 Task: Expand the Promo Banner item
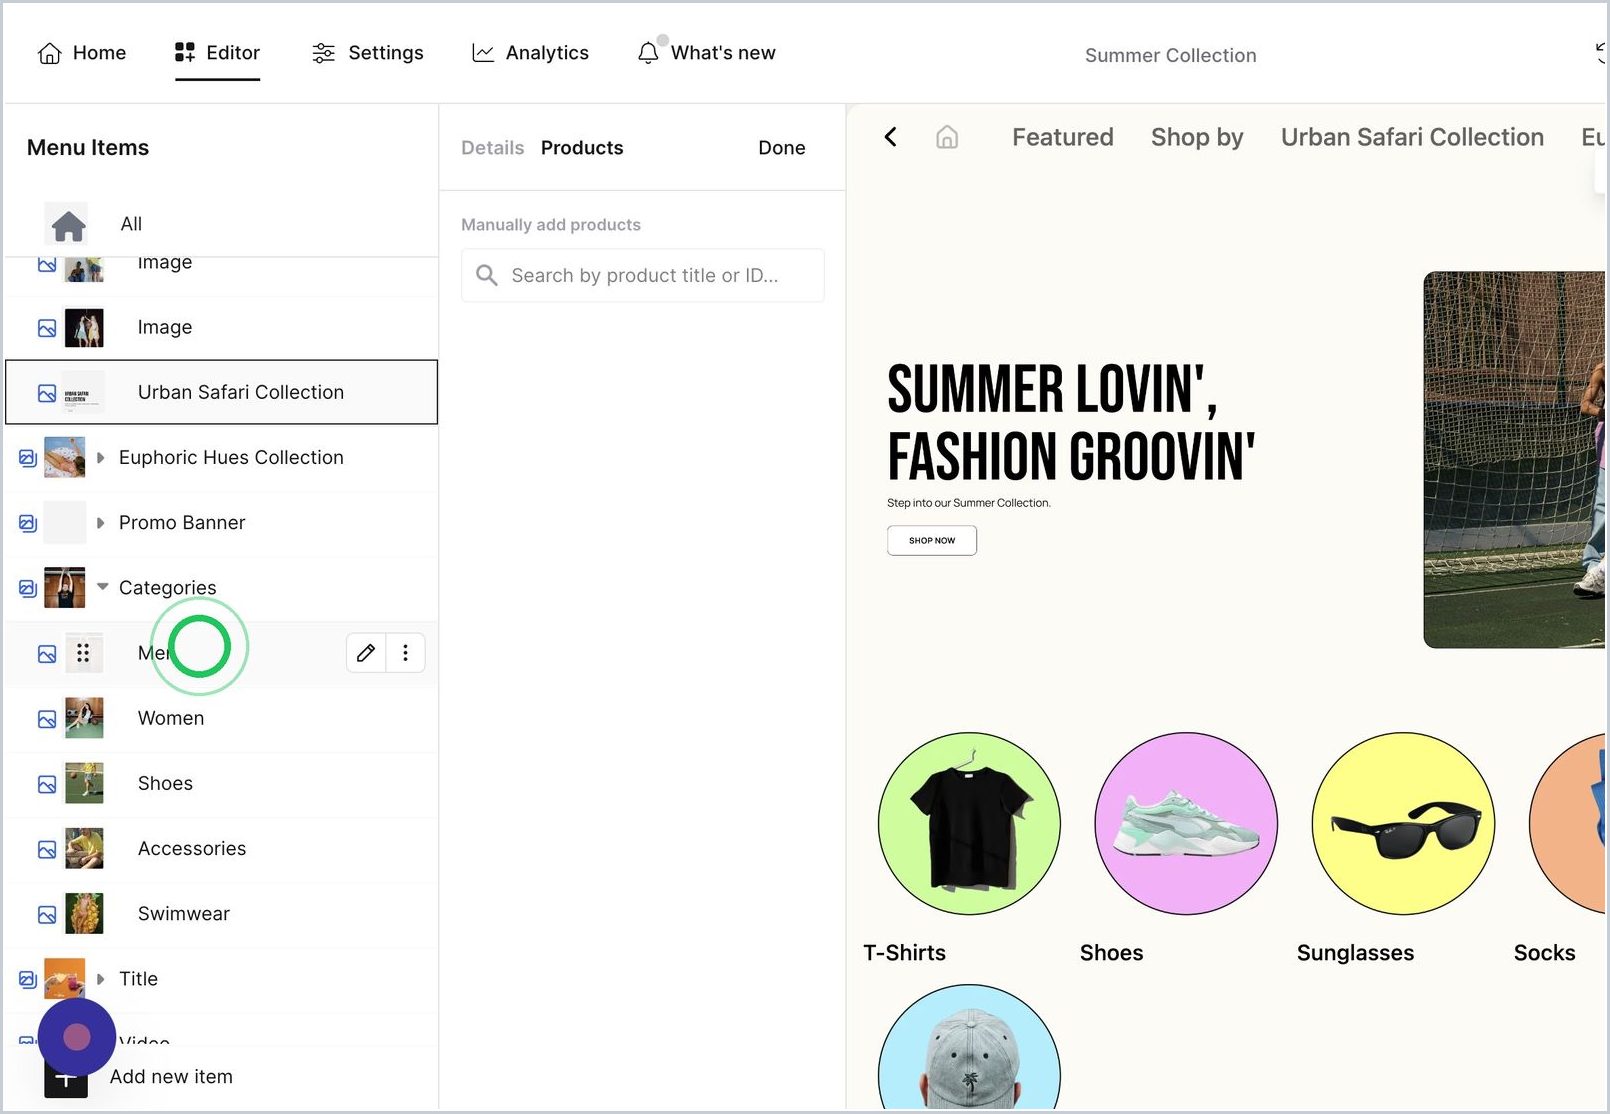(100, 523)
